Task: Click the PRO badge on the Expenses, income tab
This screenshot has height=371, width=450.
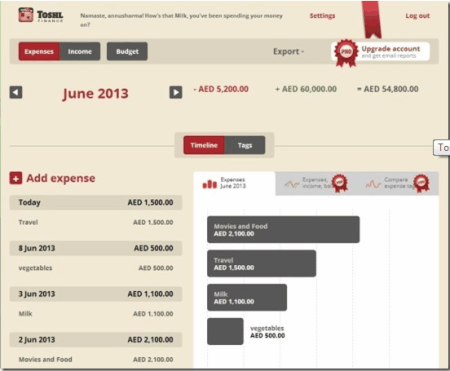Action: pyautogui.click(x=340, y=183)
